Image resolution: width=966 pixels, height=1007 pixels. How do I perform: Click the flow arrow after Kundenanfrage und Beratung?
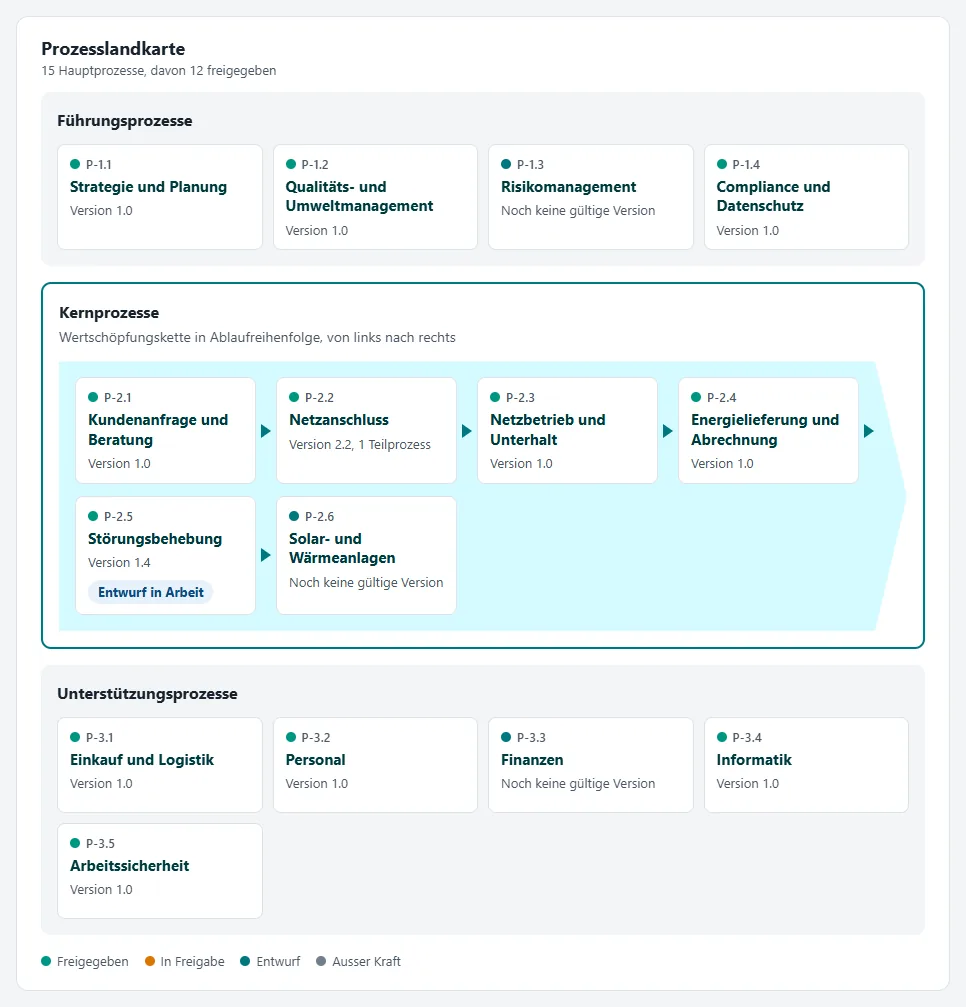[x=266, y=431]
